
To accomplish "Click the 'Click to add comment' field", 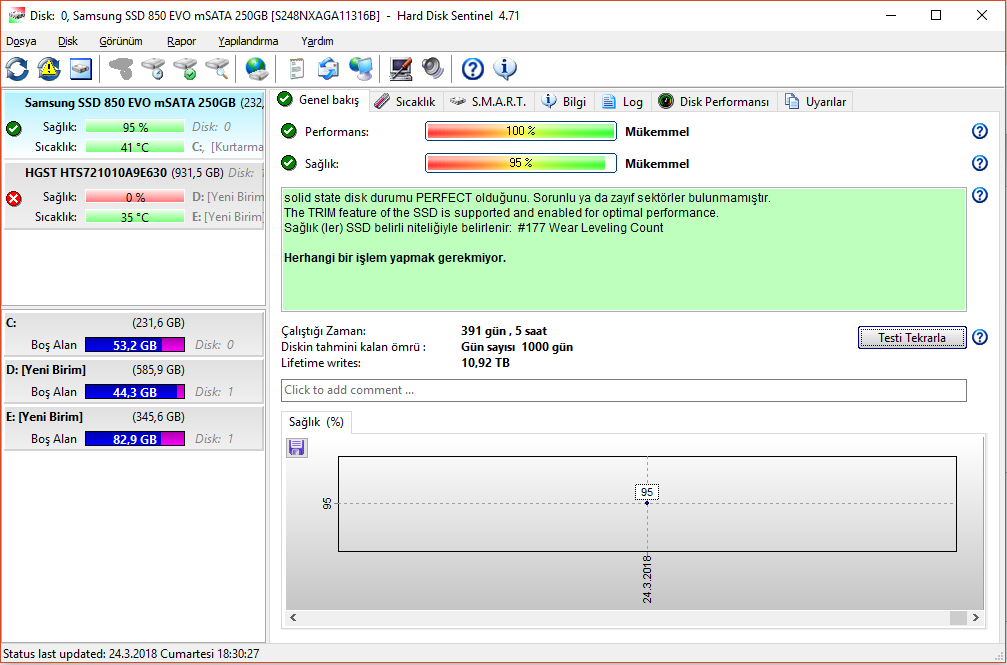I will pyautogui.click(x=624, y=390).
